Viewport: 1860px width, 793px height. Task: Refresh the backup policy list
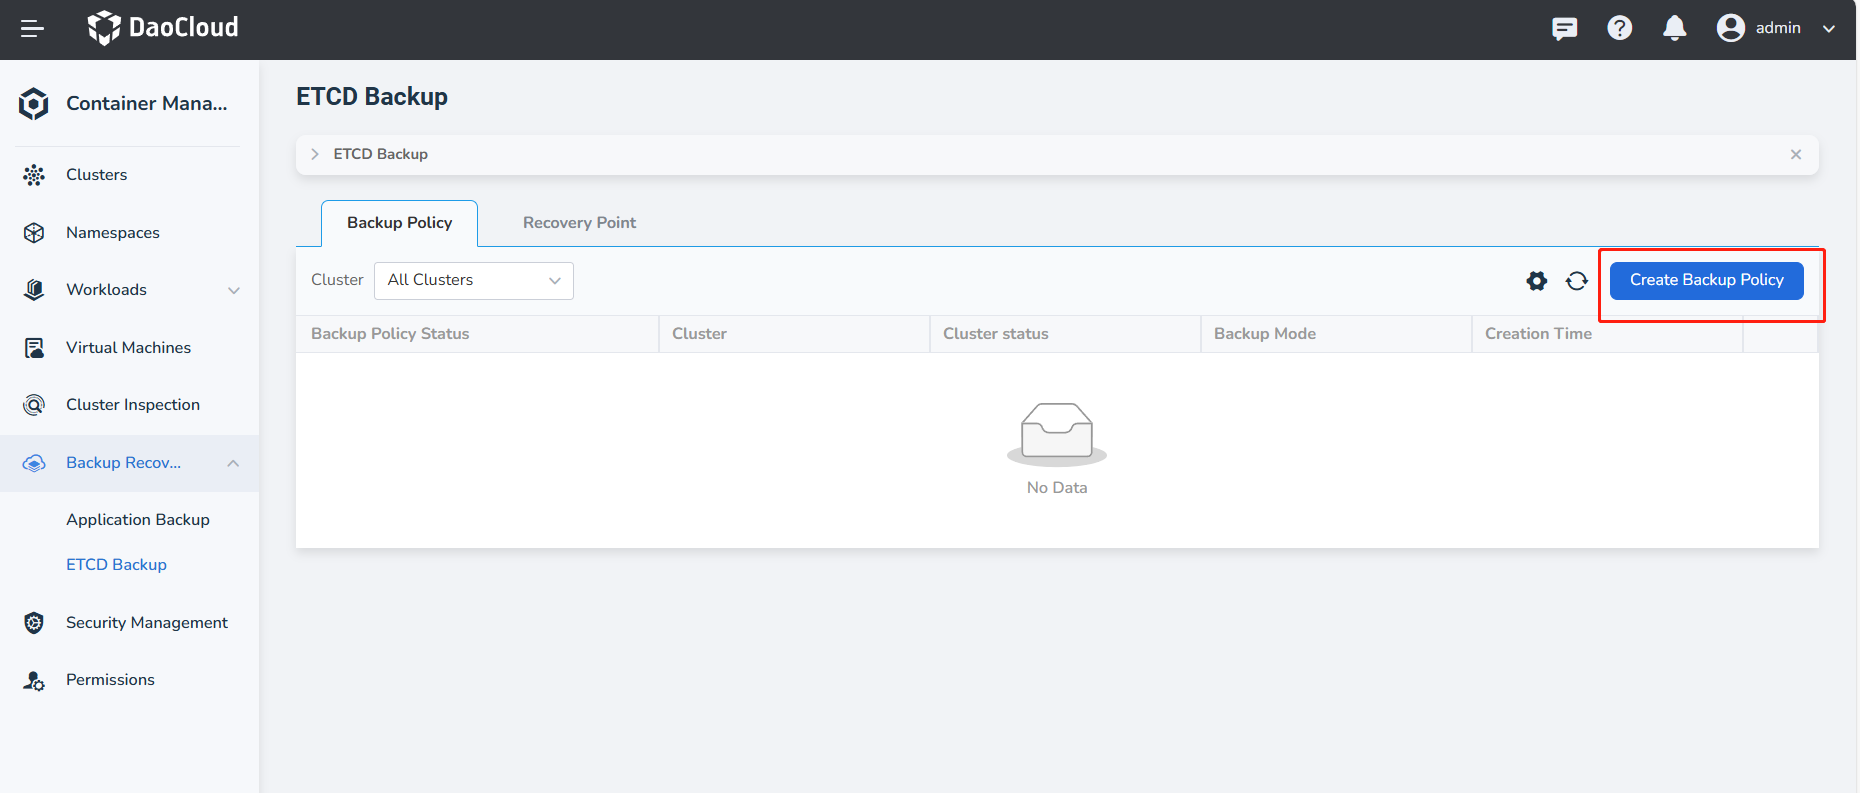pos(1576,281)
